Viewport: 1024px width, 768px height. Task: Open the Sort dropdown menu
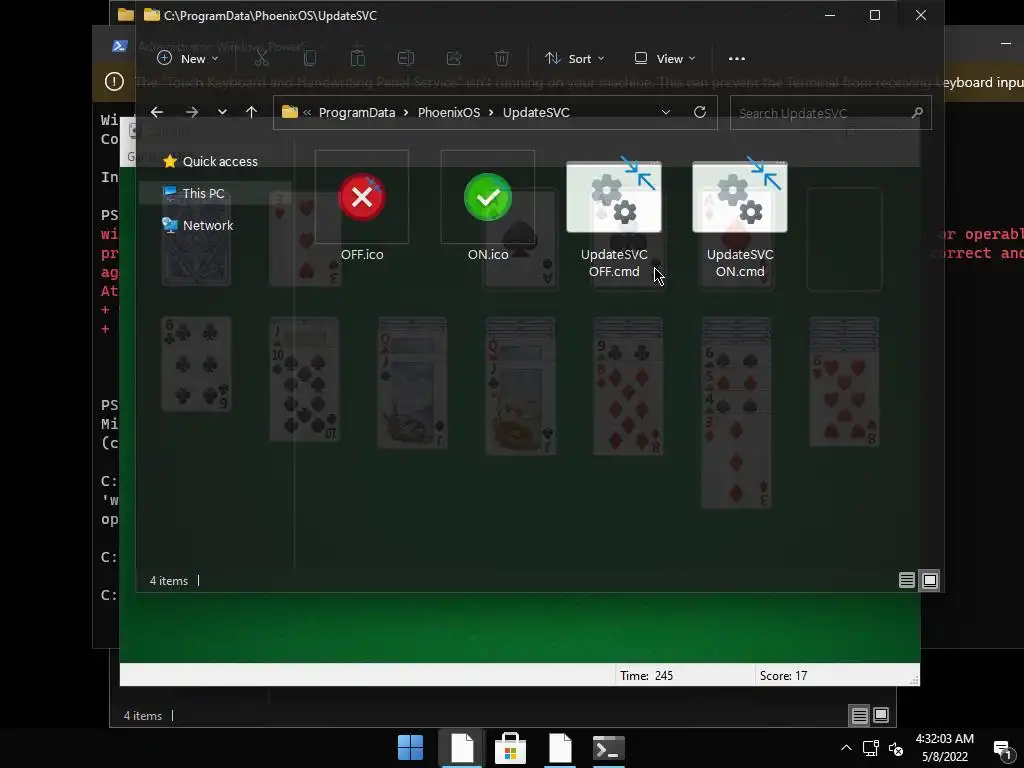pyautogui.click(x=575, y=59)
